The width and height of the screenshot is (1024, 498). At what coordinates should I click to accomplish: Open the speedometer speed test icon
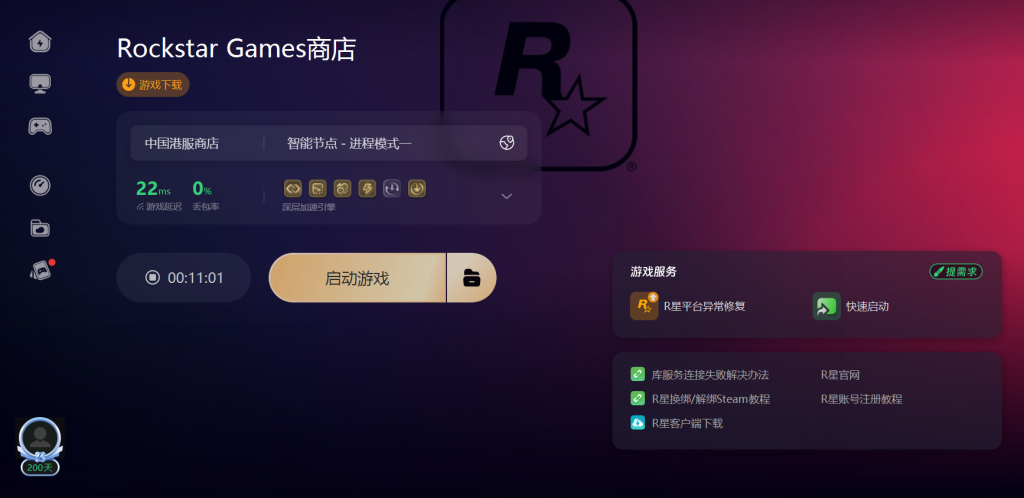click(40, 186)
